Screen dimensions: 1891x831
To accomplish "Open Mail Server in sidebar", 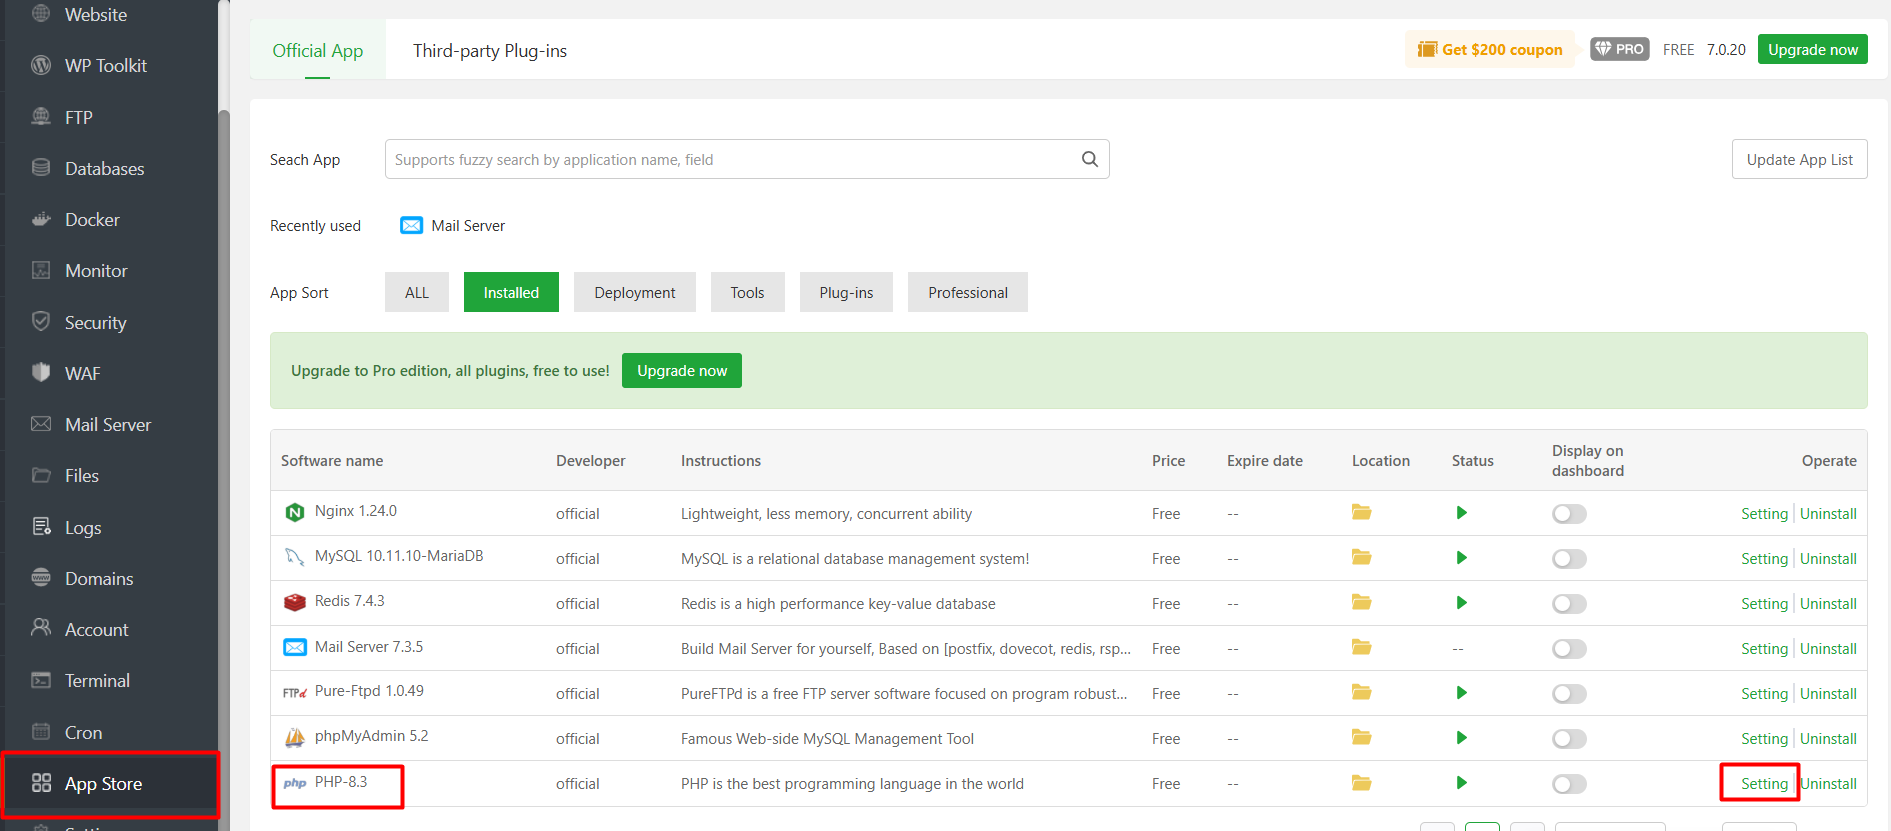I will pos(110,424).
